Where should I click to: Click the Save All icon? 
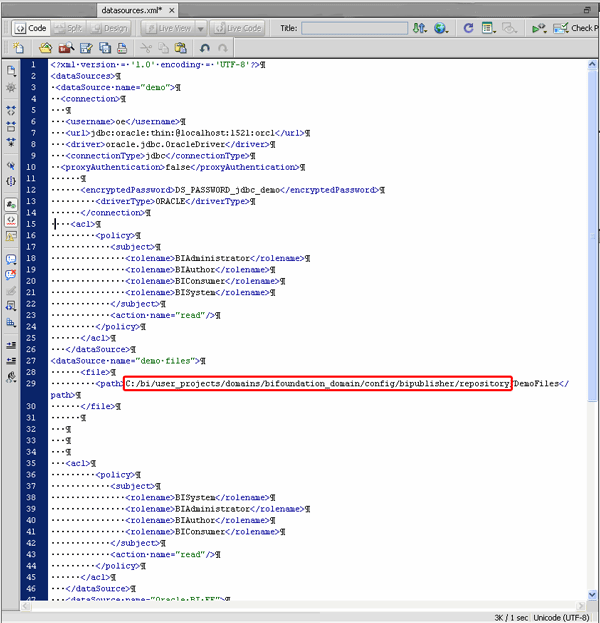tap(105, 48)
